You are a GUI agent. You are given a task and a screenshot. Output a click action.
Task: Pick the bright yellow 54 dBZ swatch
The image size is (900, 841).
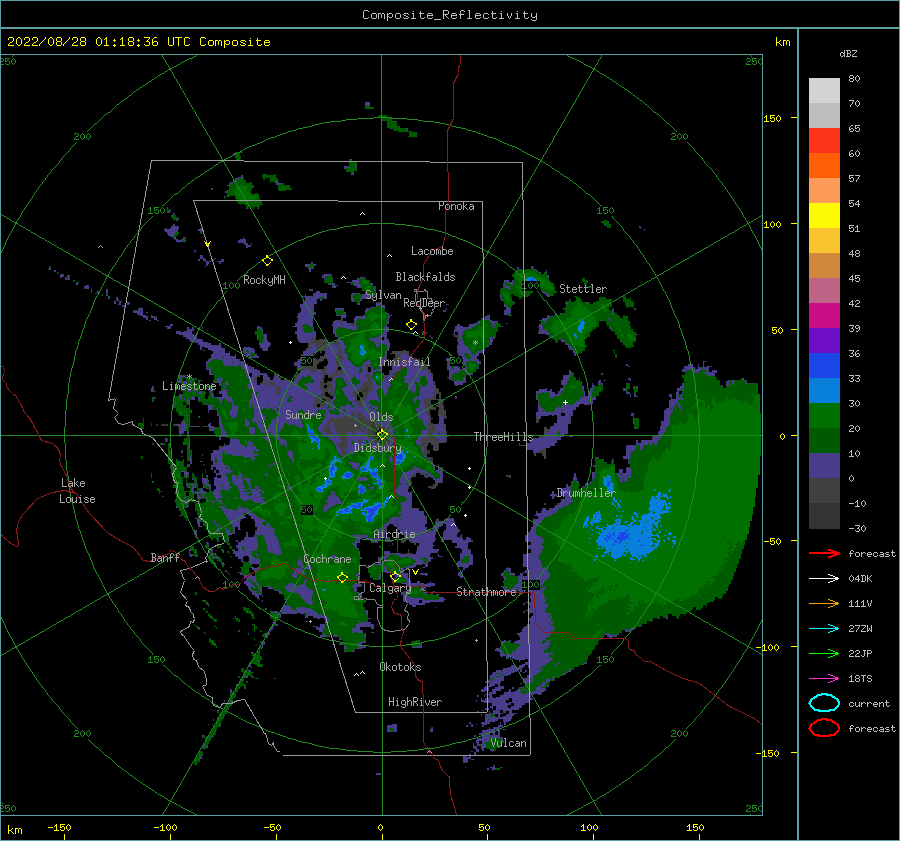point(824,215)
